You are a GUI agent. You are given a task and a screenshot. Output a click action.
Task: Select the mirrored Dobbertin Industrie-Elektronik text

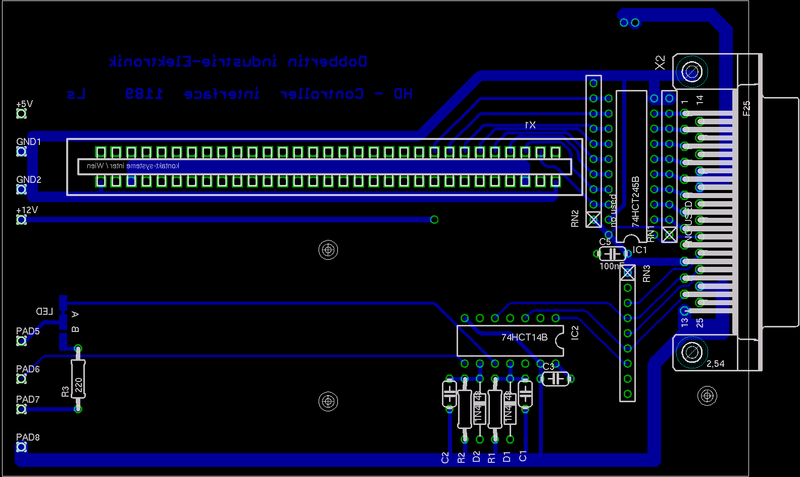pos(238,62)
